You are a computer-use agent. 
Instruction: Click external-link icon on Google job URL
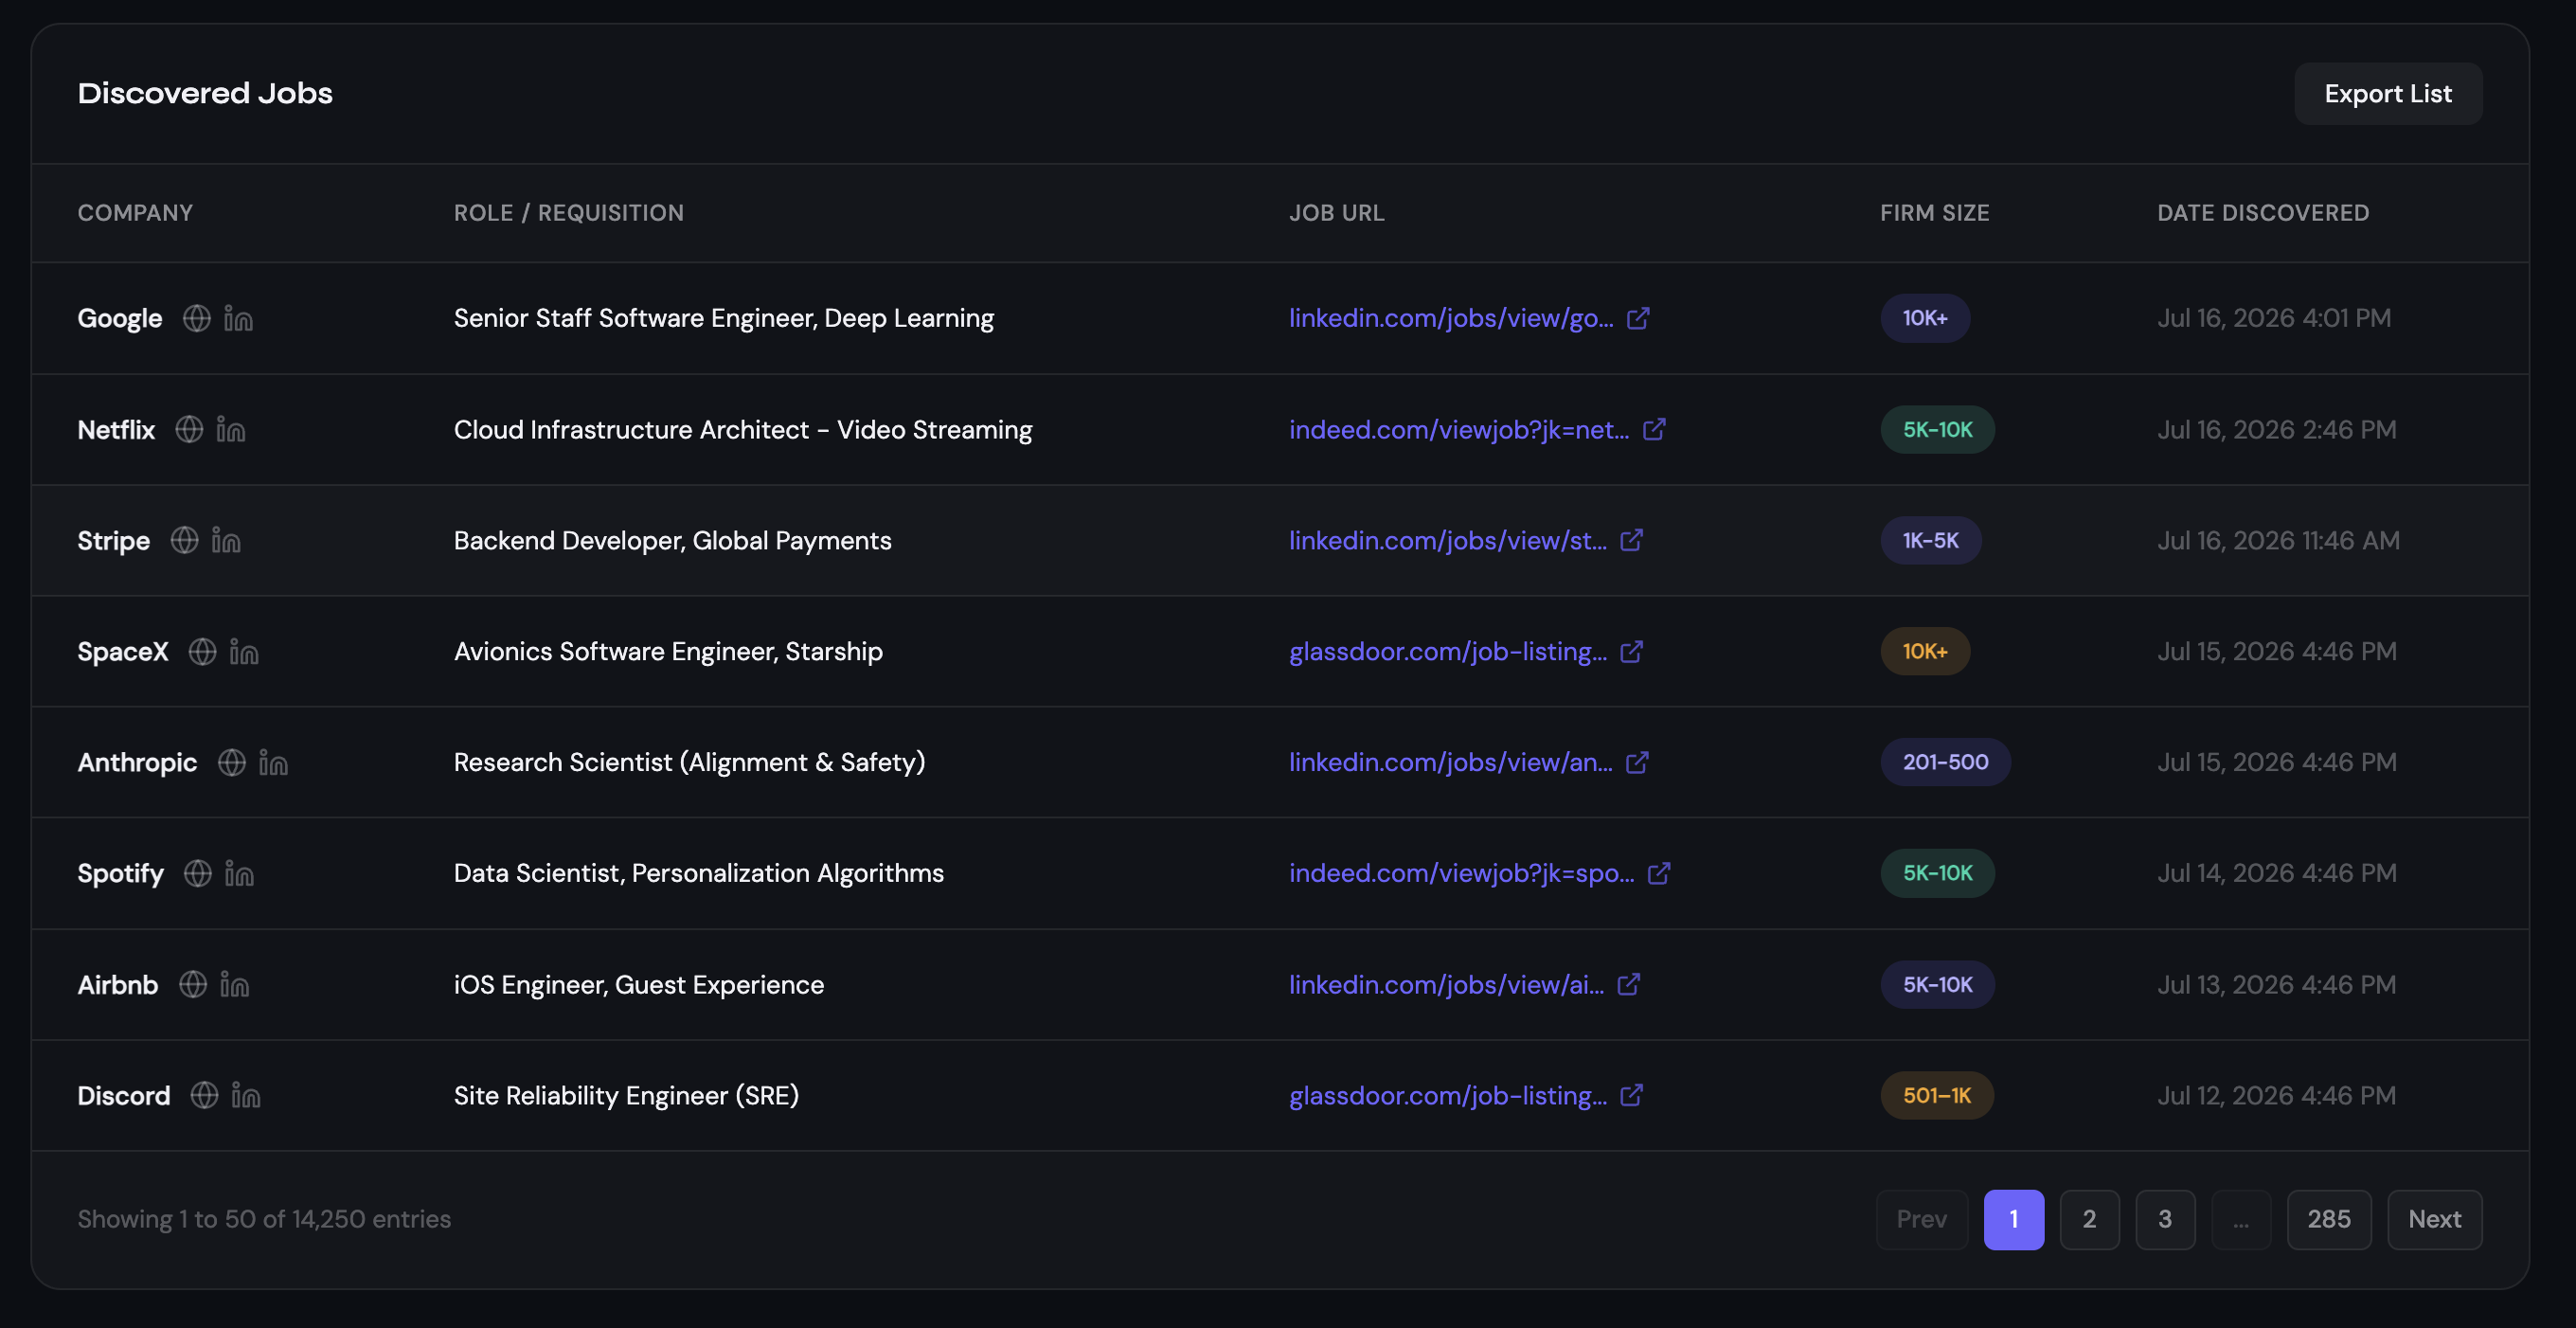pos(1638,318)
